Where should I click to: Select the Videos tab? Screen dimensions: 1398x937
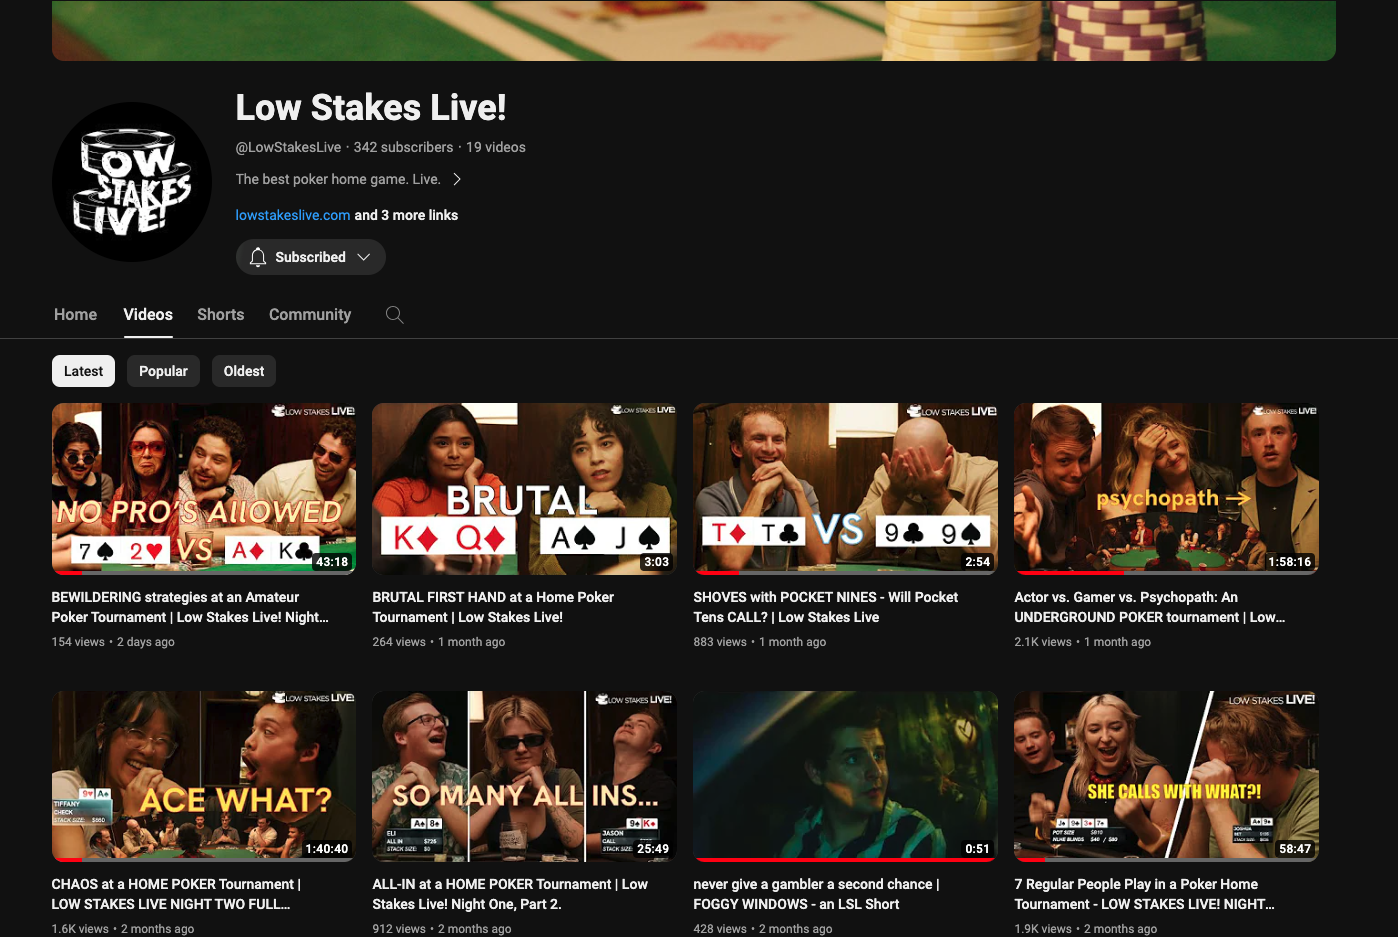[x=148, y=314]
